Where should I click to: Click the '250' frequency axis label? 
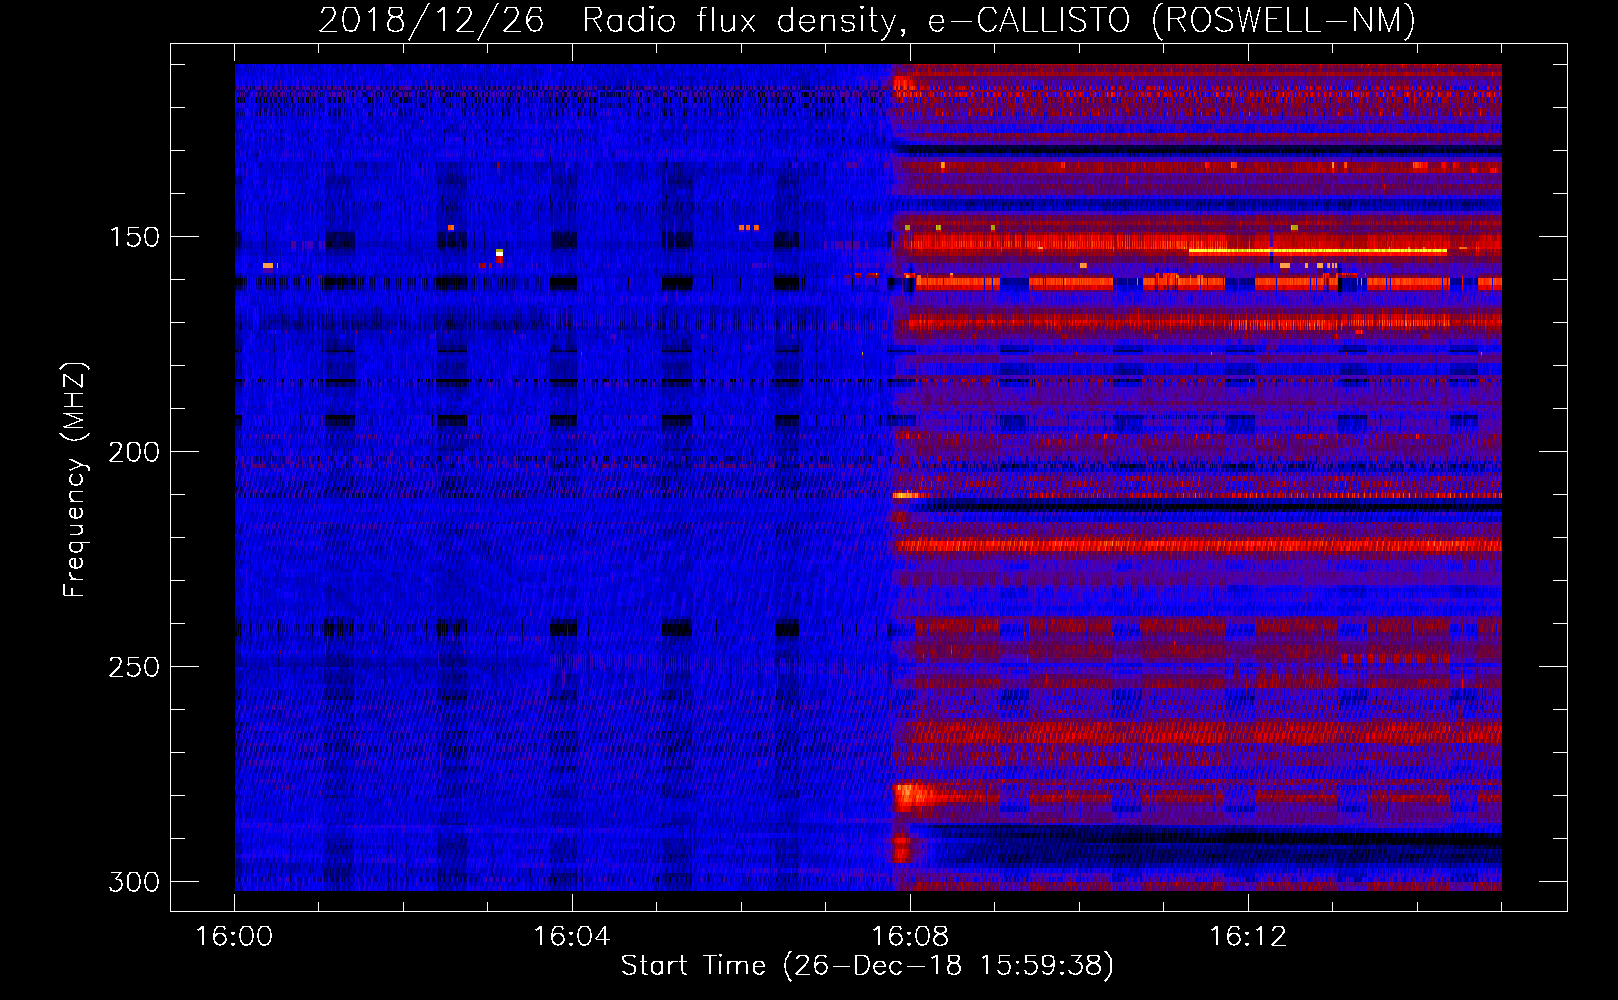(x=134, y=667)
